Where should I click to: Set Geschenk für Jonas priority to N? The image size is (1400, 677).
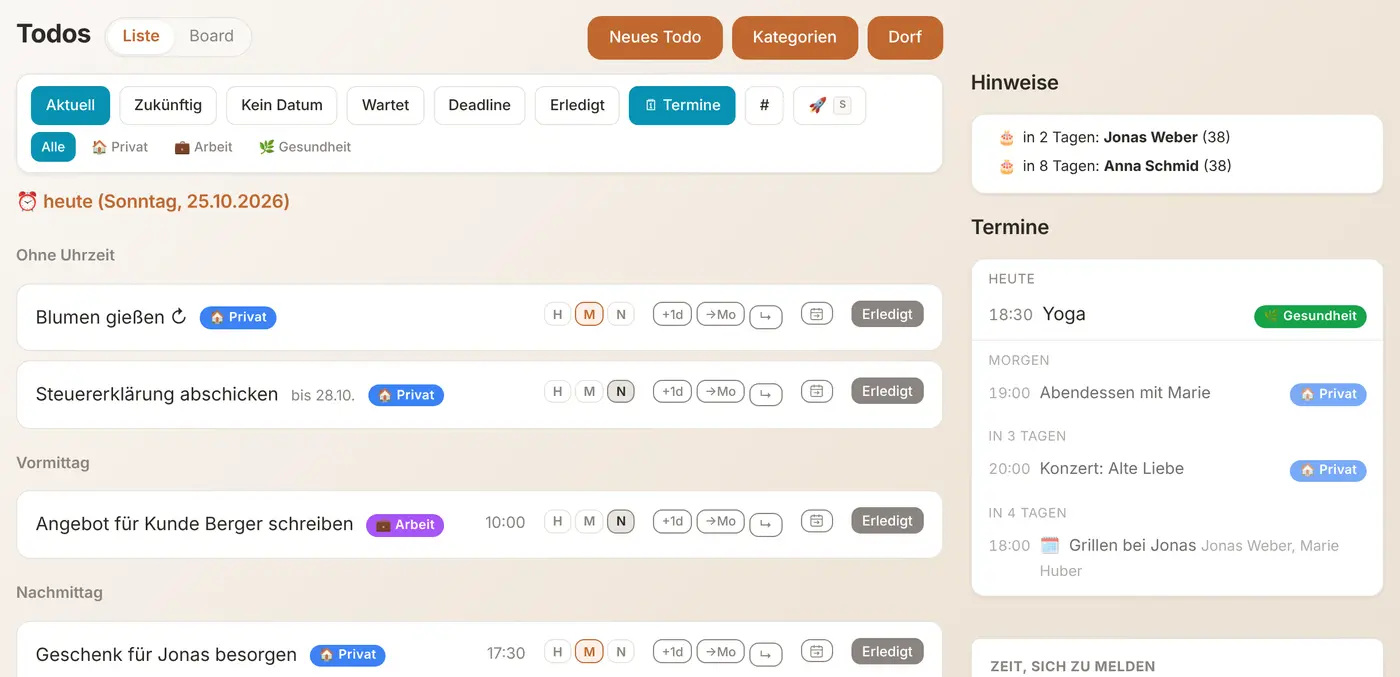[x=621, y=652]
